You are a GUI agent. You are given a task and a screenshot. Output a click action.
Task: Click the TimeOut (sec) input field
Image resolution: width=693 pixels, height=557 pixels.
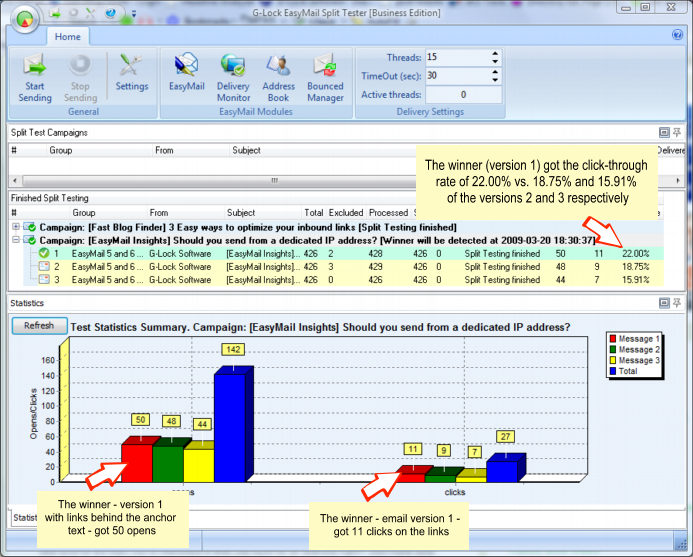coord(458,76)
